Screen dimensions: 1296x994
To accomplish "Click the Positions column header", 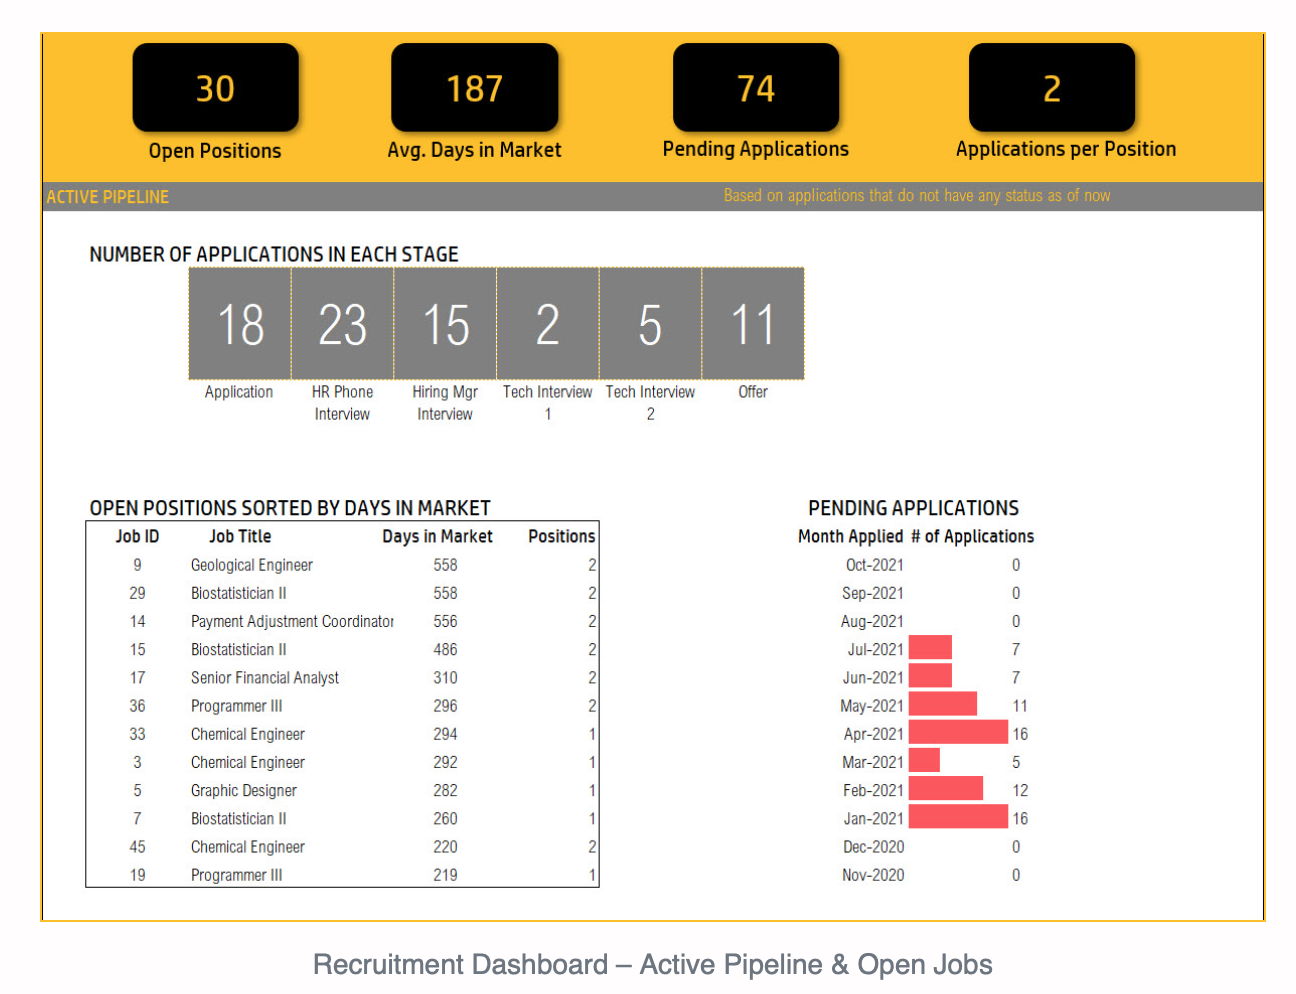I will click(561, 536).
